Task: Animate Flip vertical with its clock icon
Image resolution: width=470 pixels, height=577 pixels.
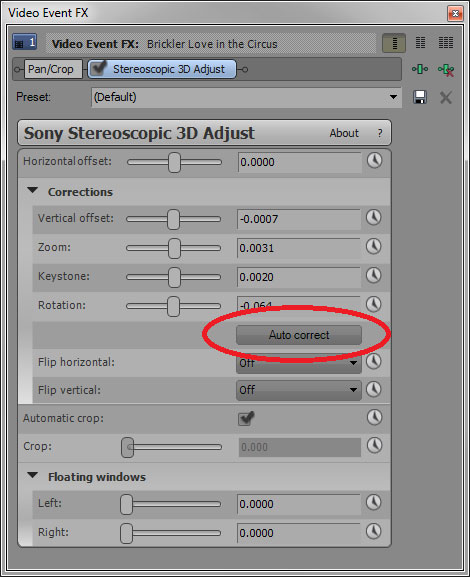Action: [374, 389]
